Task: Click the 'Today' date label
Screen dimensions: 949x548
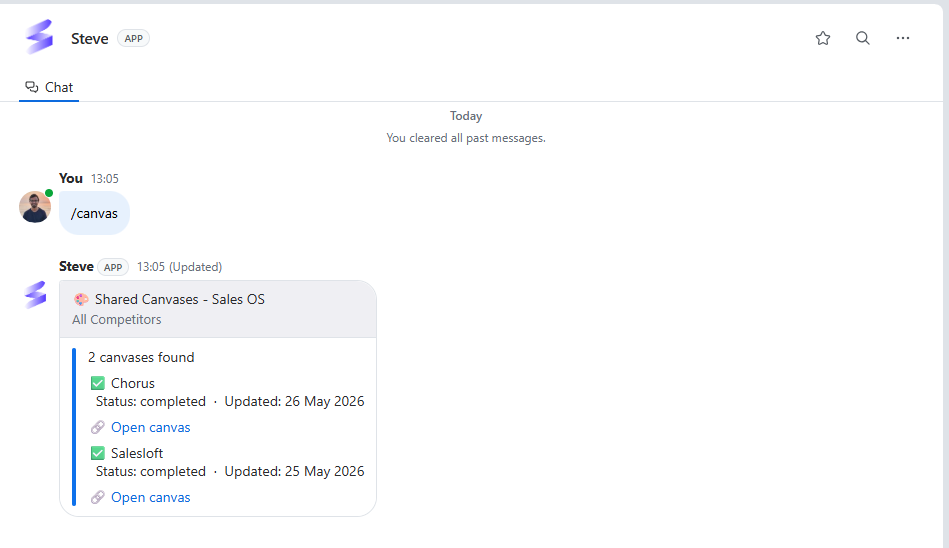Action: (x=466, y=116)
